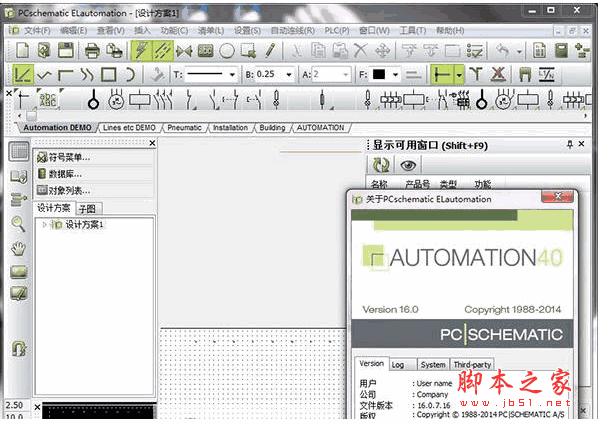Click the zoom magnifier icon in left sidebar

click(18, 223)
